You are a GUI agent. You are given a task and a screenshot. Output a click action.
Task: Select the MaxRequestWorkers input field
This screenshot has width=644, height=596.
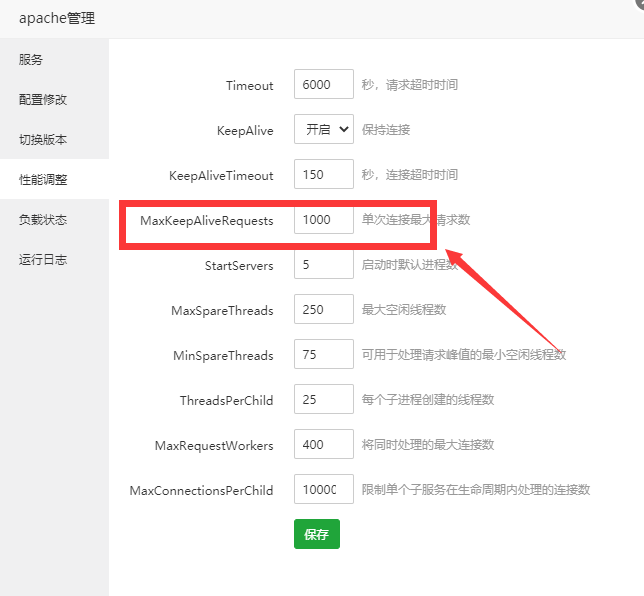tap(323, 444)
